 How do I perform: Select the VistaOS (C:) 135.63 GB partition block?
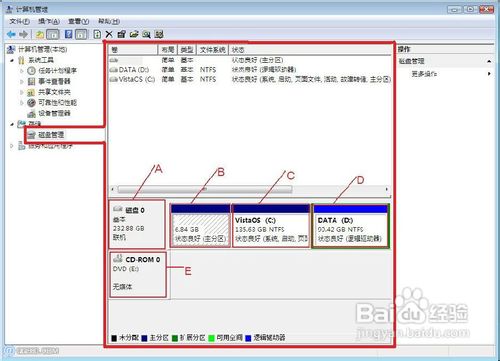pyautogui.click(x=271, y=226)
